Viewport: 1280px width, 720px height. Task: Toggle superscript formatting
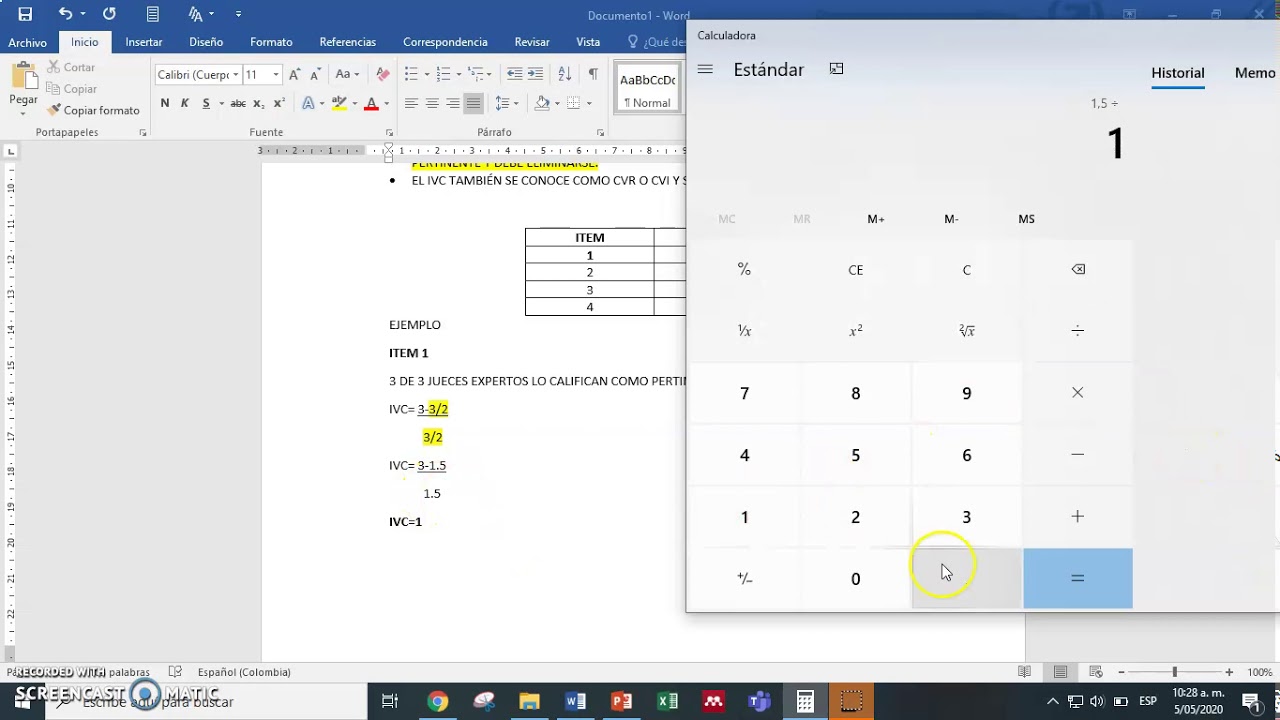pos(279,103)
